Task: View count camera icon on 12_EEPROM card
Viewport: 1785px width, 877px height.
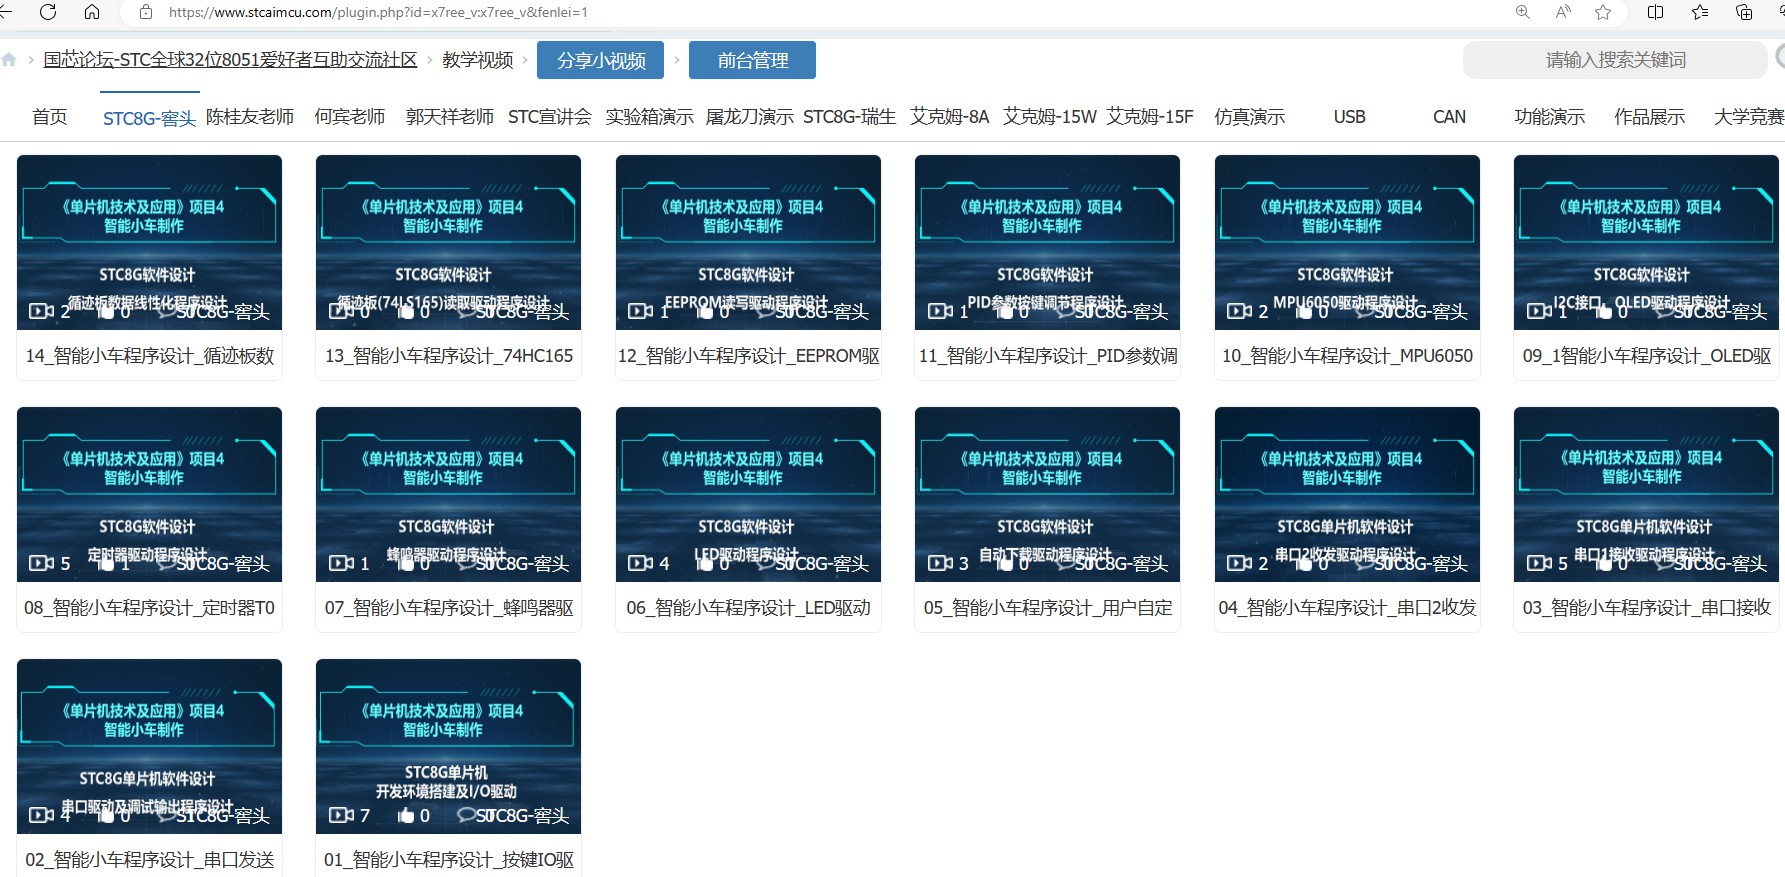Action: pos(640,311)
